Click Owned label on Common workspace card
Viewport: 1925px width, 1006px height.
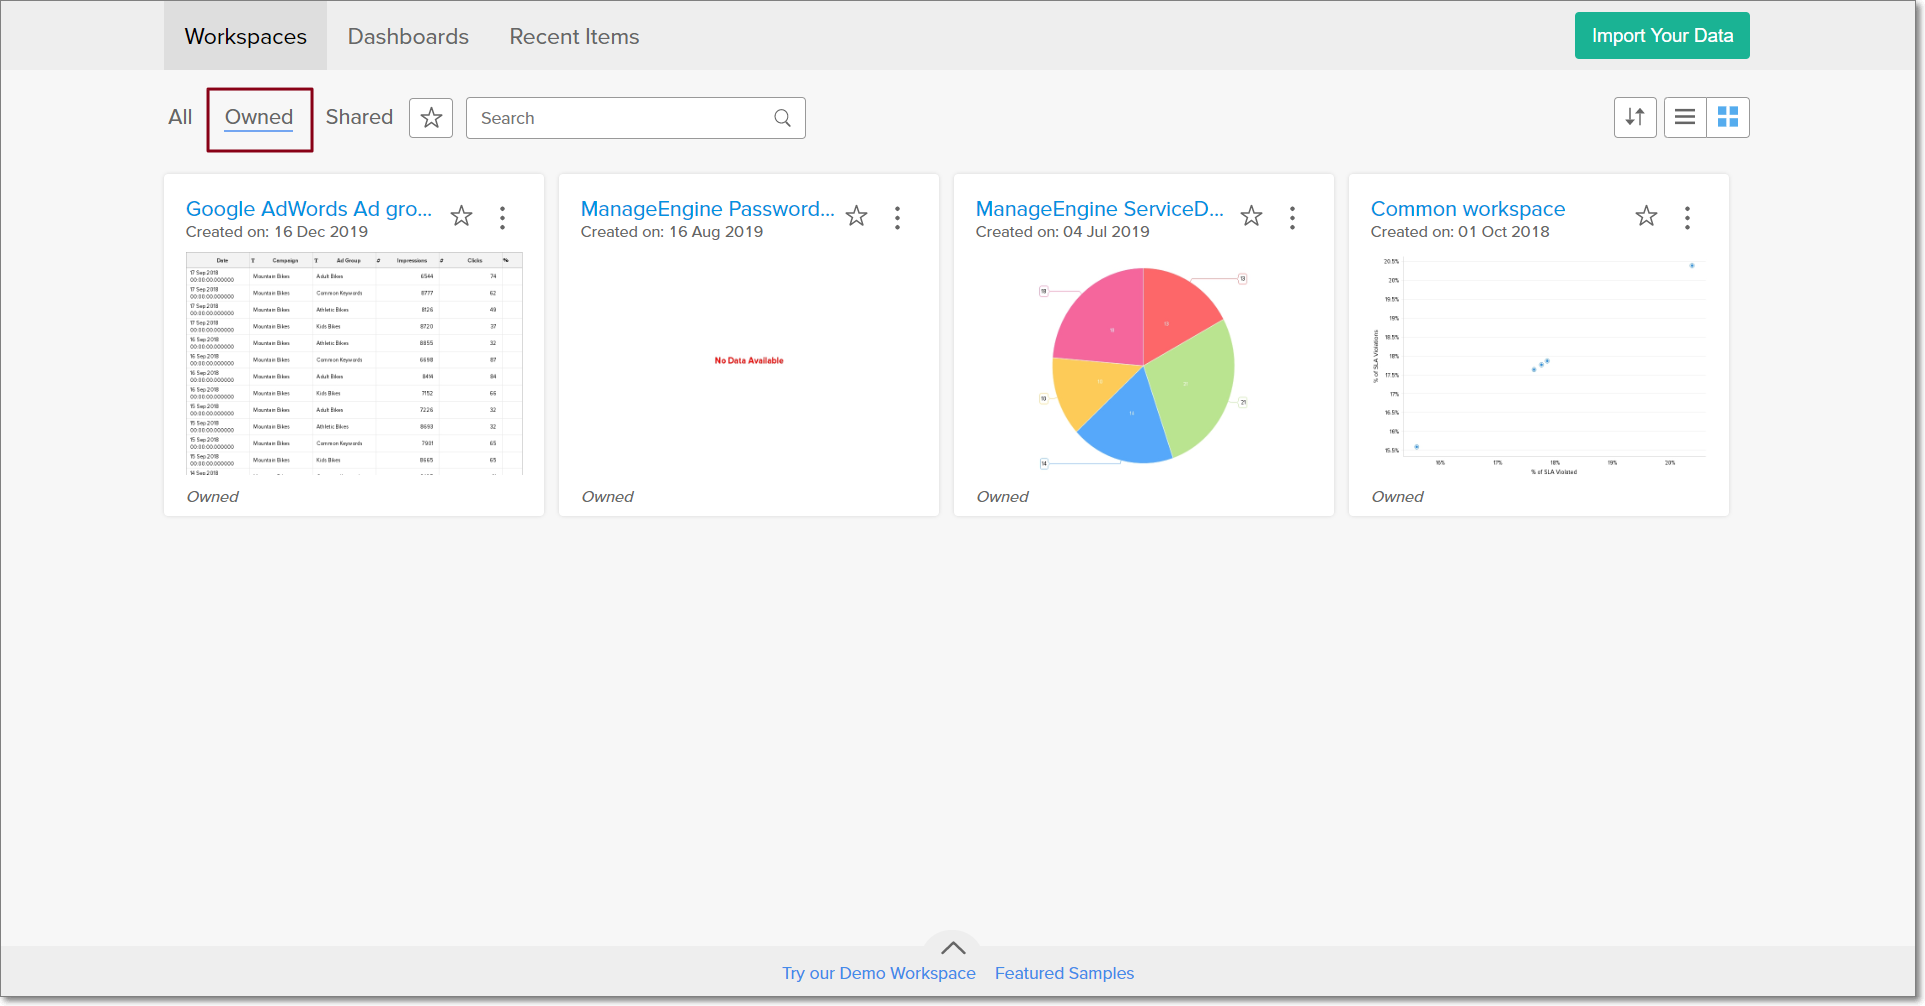pyautogui.click(x=1398, y=497)
